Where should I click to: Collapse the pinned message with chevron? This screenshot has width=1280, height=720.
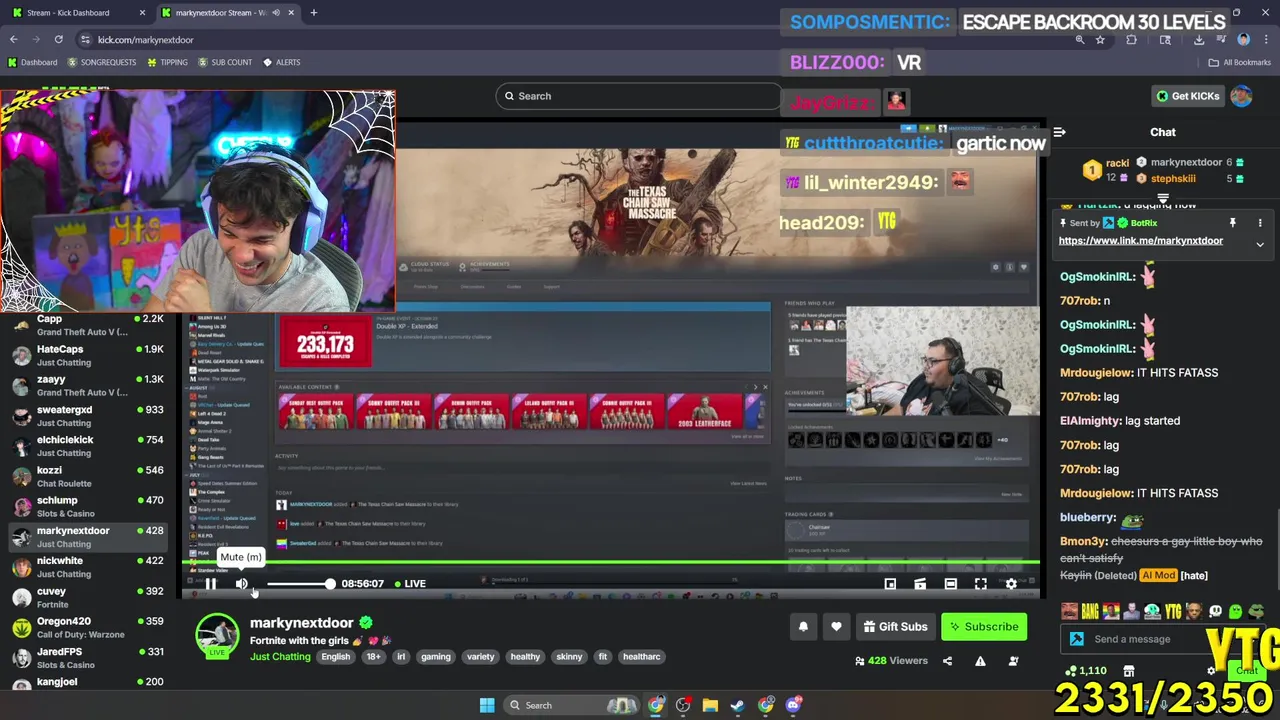1260,245
